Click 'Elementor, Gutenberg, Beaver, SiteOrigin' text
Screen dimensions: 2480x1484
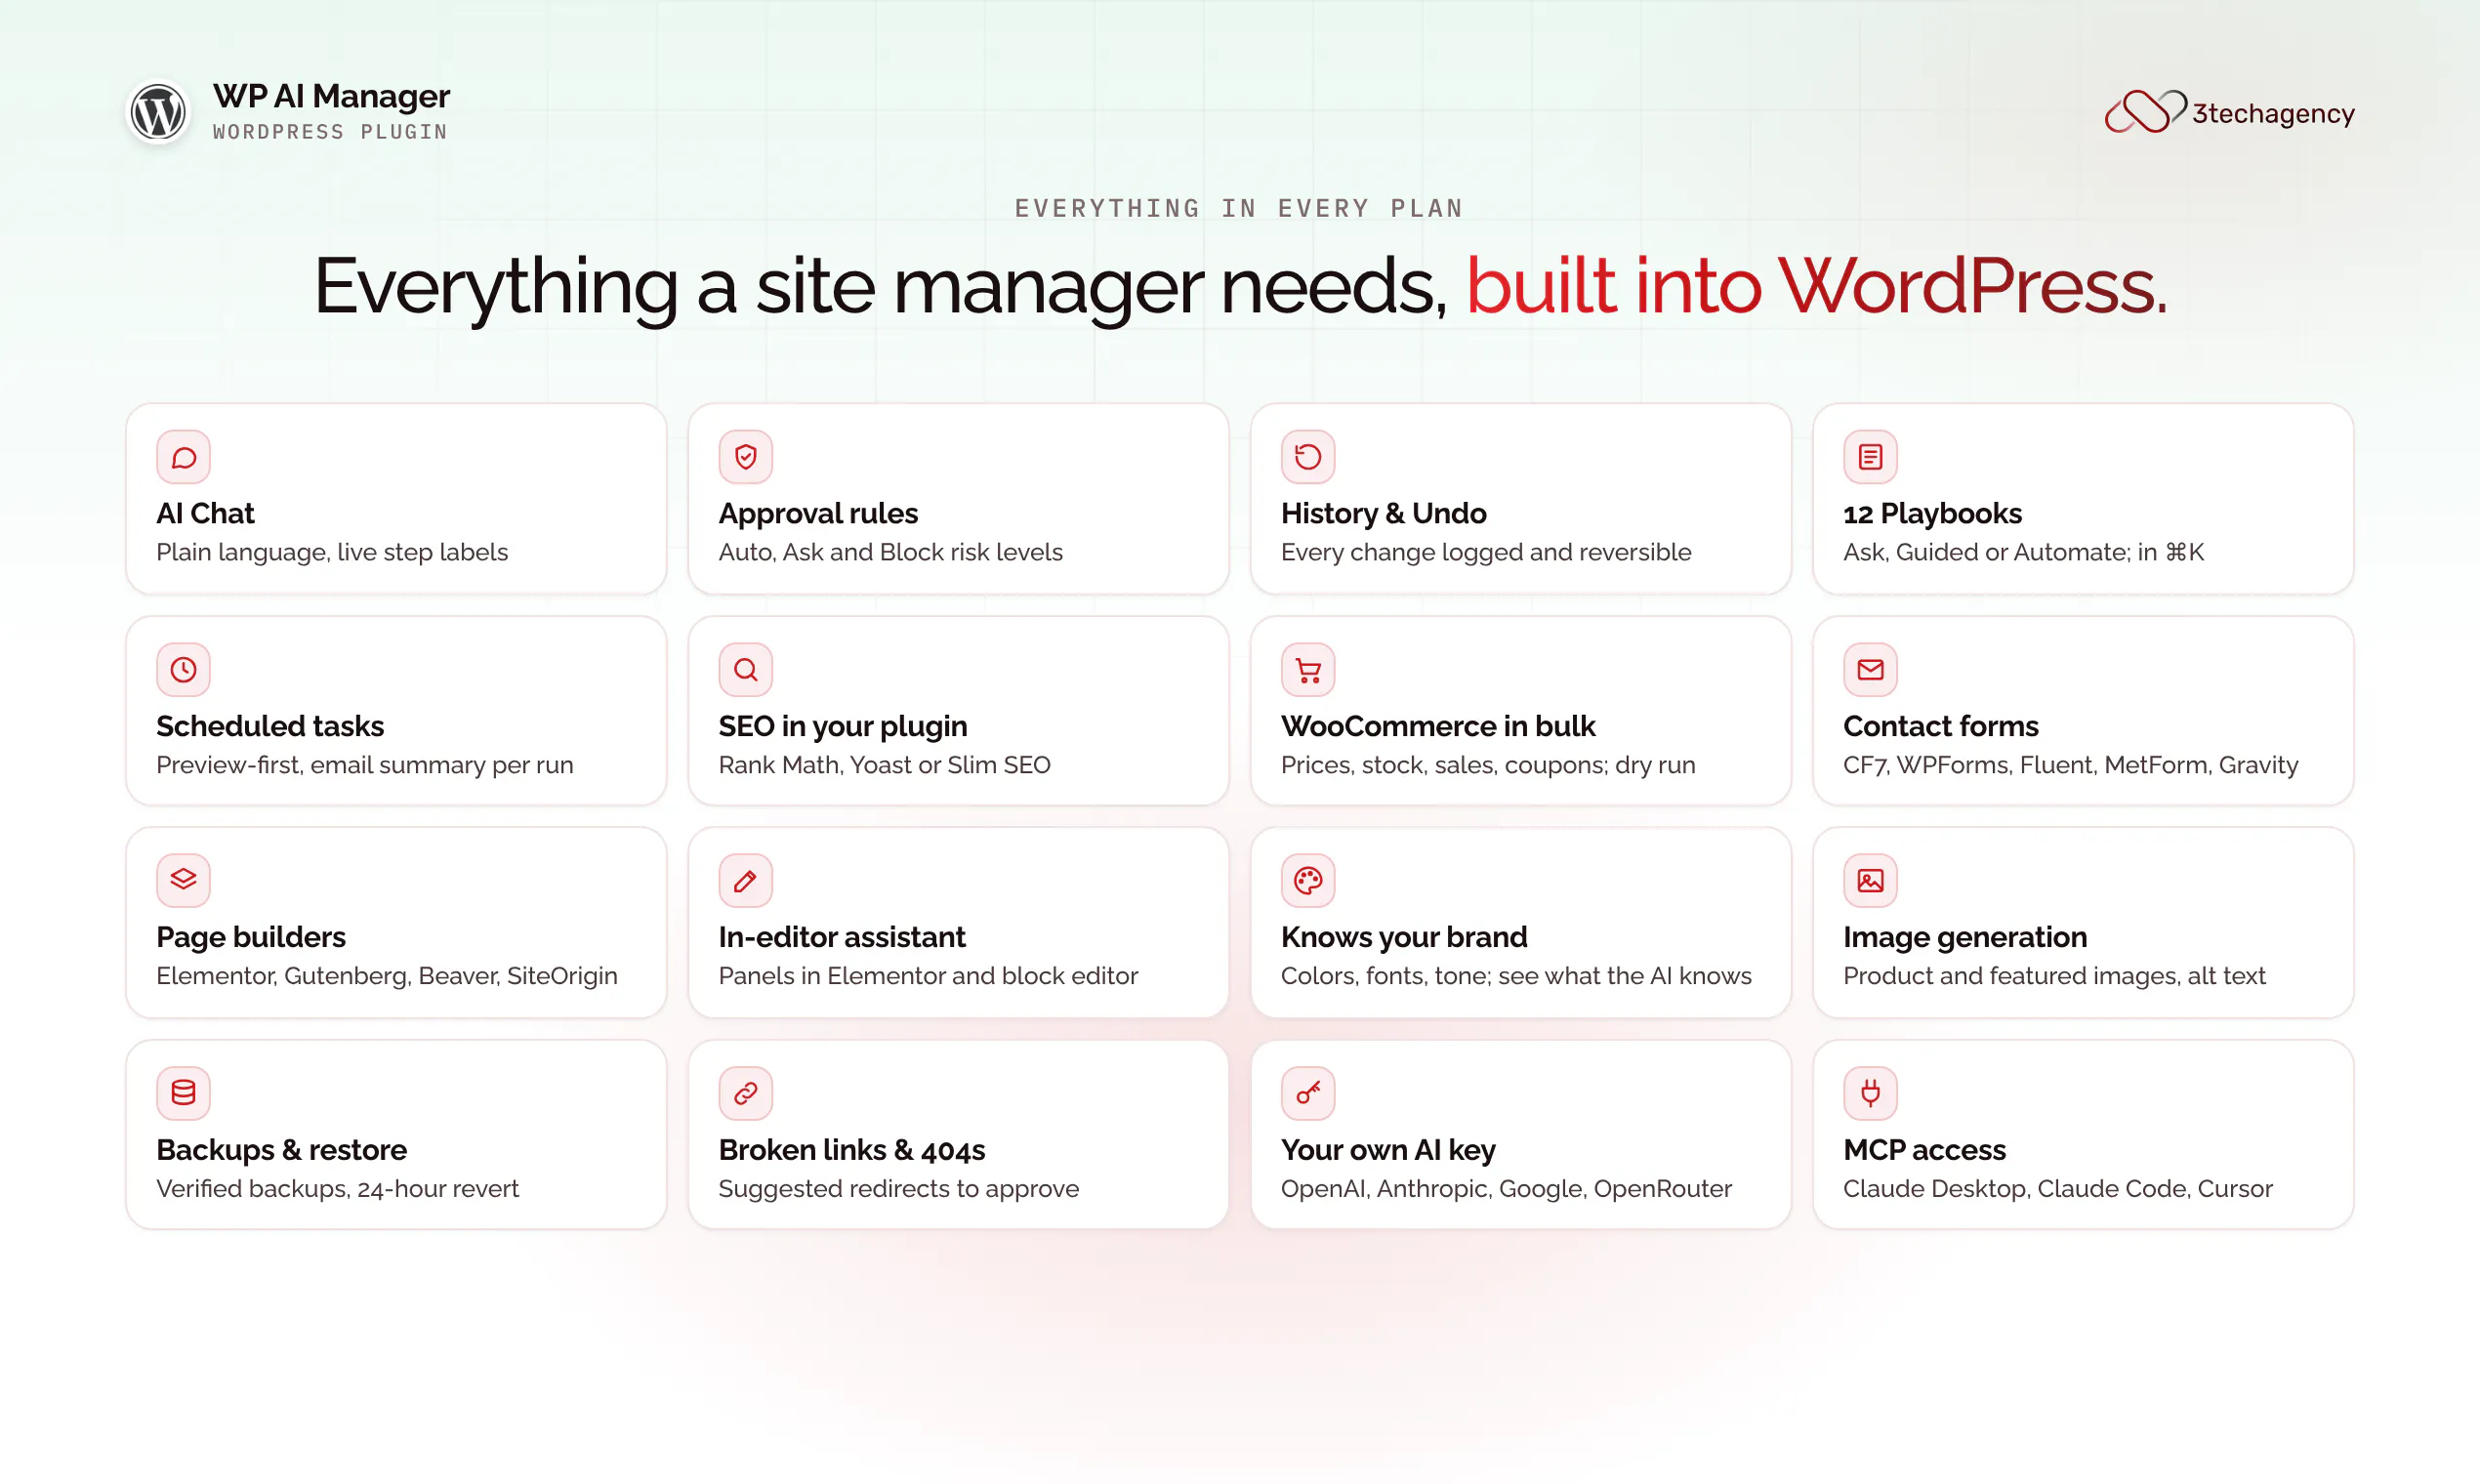[387, 976]
